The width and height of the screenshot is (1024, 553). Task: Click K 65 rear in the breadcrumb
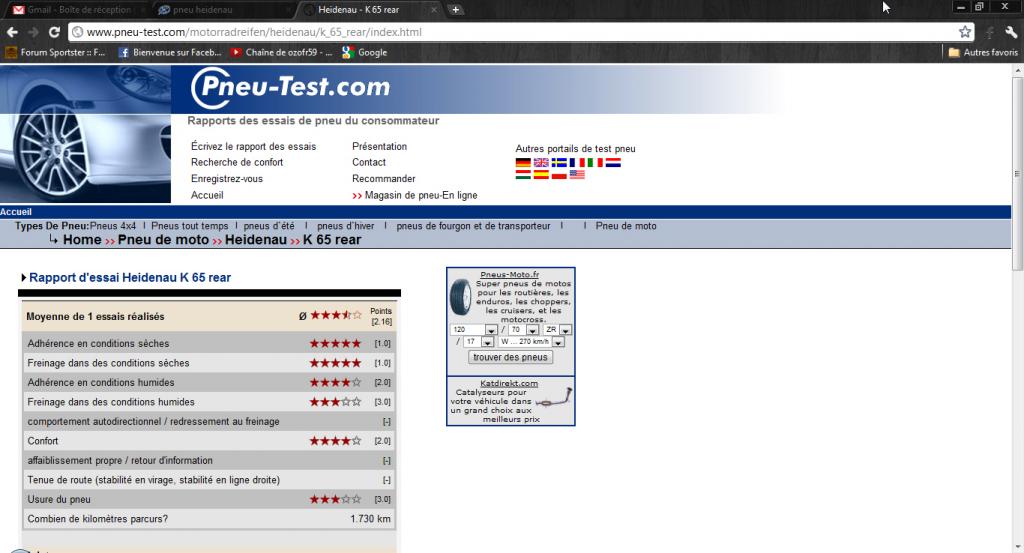tap(332, 240)
